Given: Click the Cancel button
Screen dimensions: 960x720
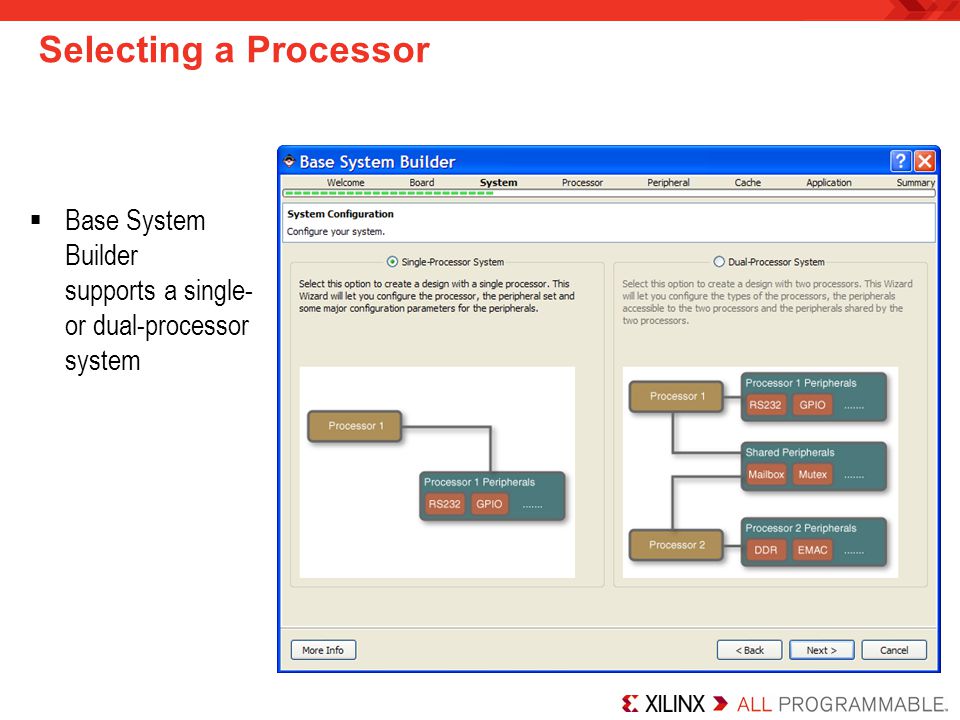Looking at the screenshot, I should coord(894,650).
